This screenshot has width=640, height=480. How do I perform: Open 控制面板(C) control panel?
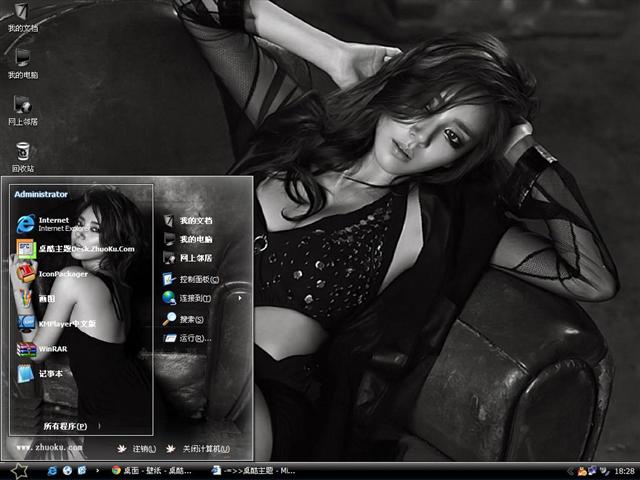[x=198, y=279]
